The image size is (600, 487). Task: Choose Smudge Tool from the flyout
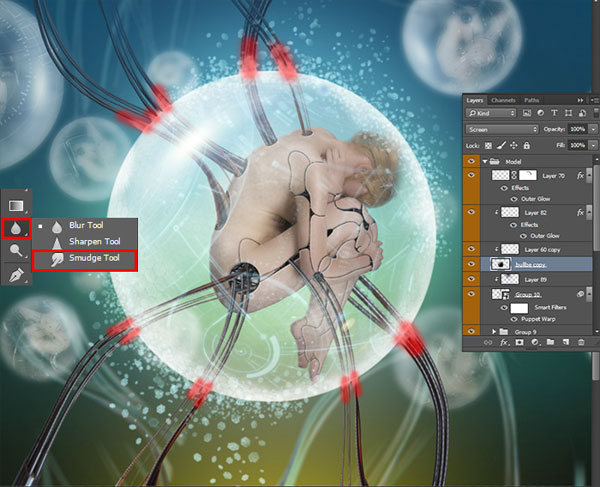point(85,261)
